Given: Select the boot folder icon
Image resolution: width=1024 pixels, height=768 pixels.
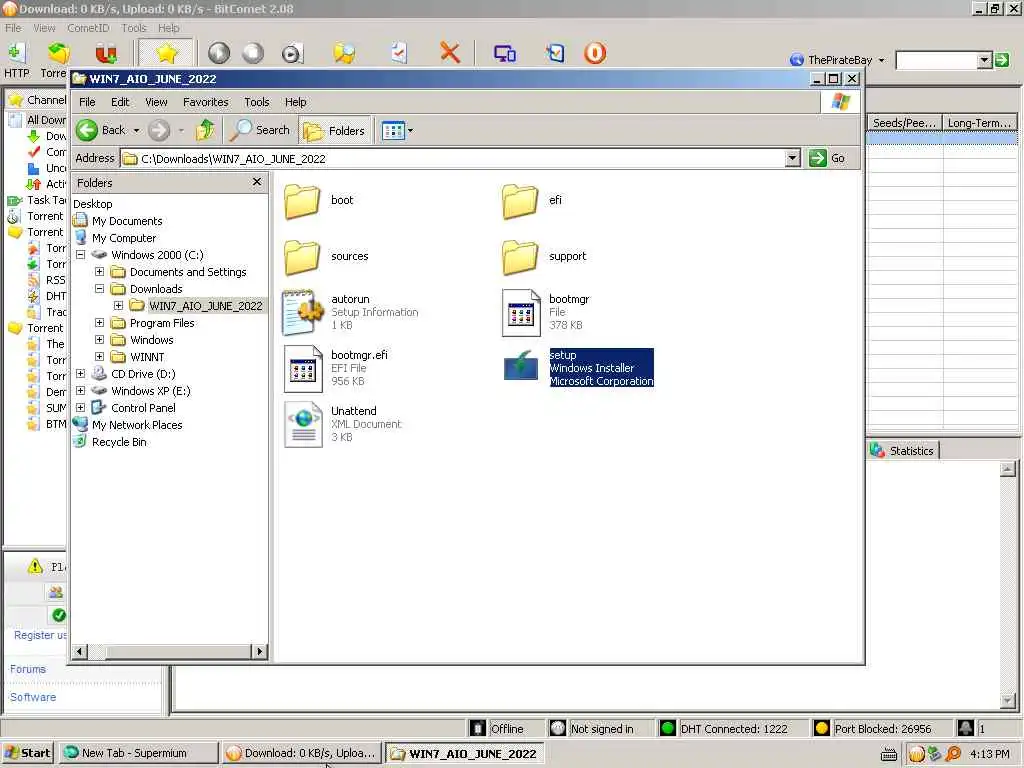Looking at the screenshot, I should pyautogui.click(x=302, y=201).
